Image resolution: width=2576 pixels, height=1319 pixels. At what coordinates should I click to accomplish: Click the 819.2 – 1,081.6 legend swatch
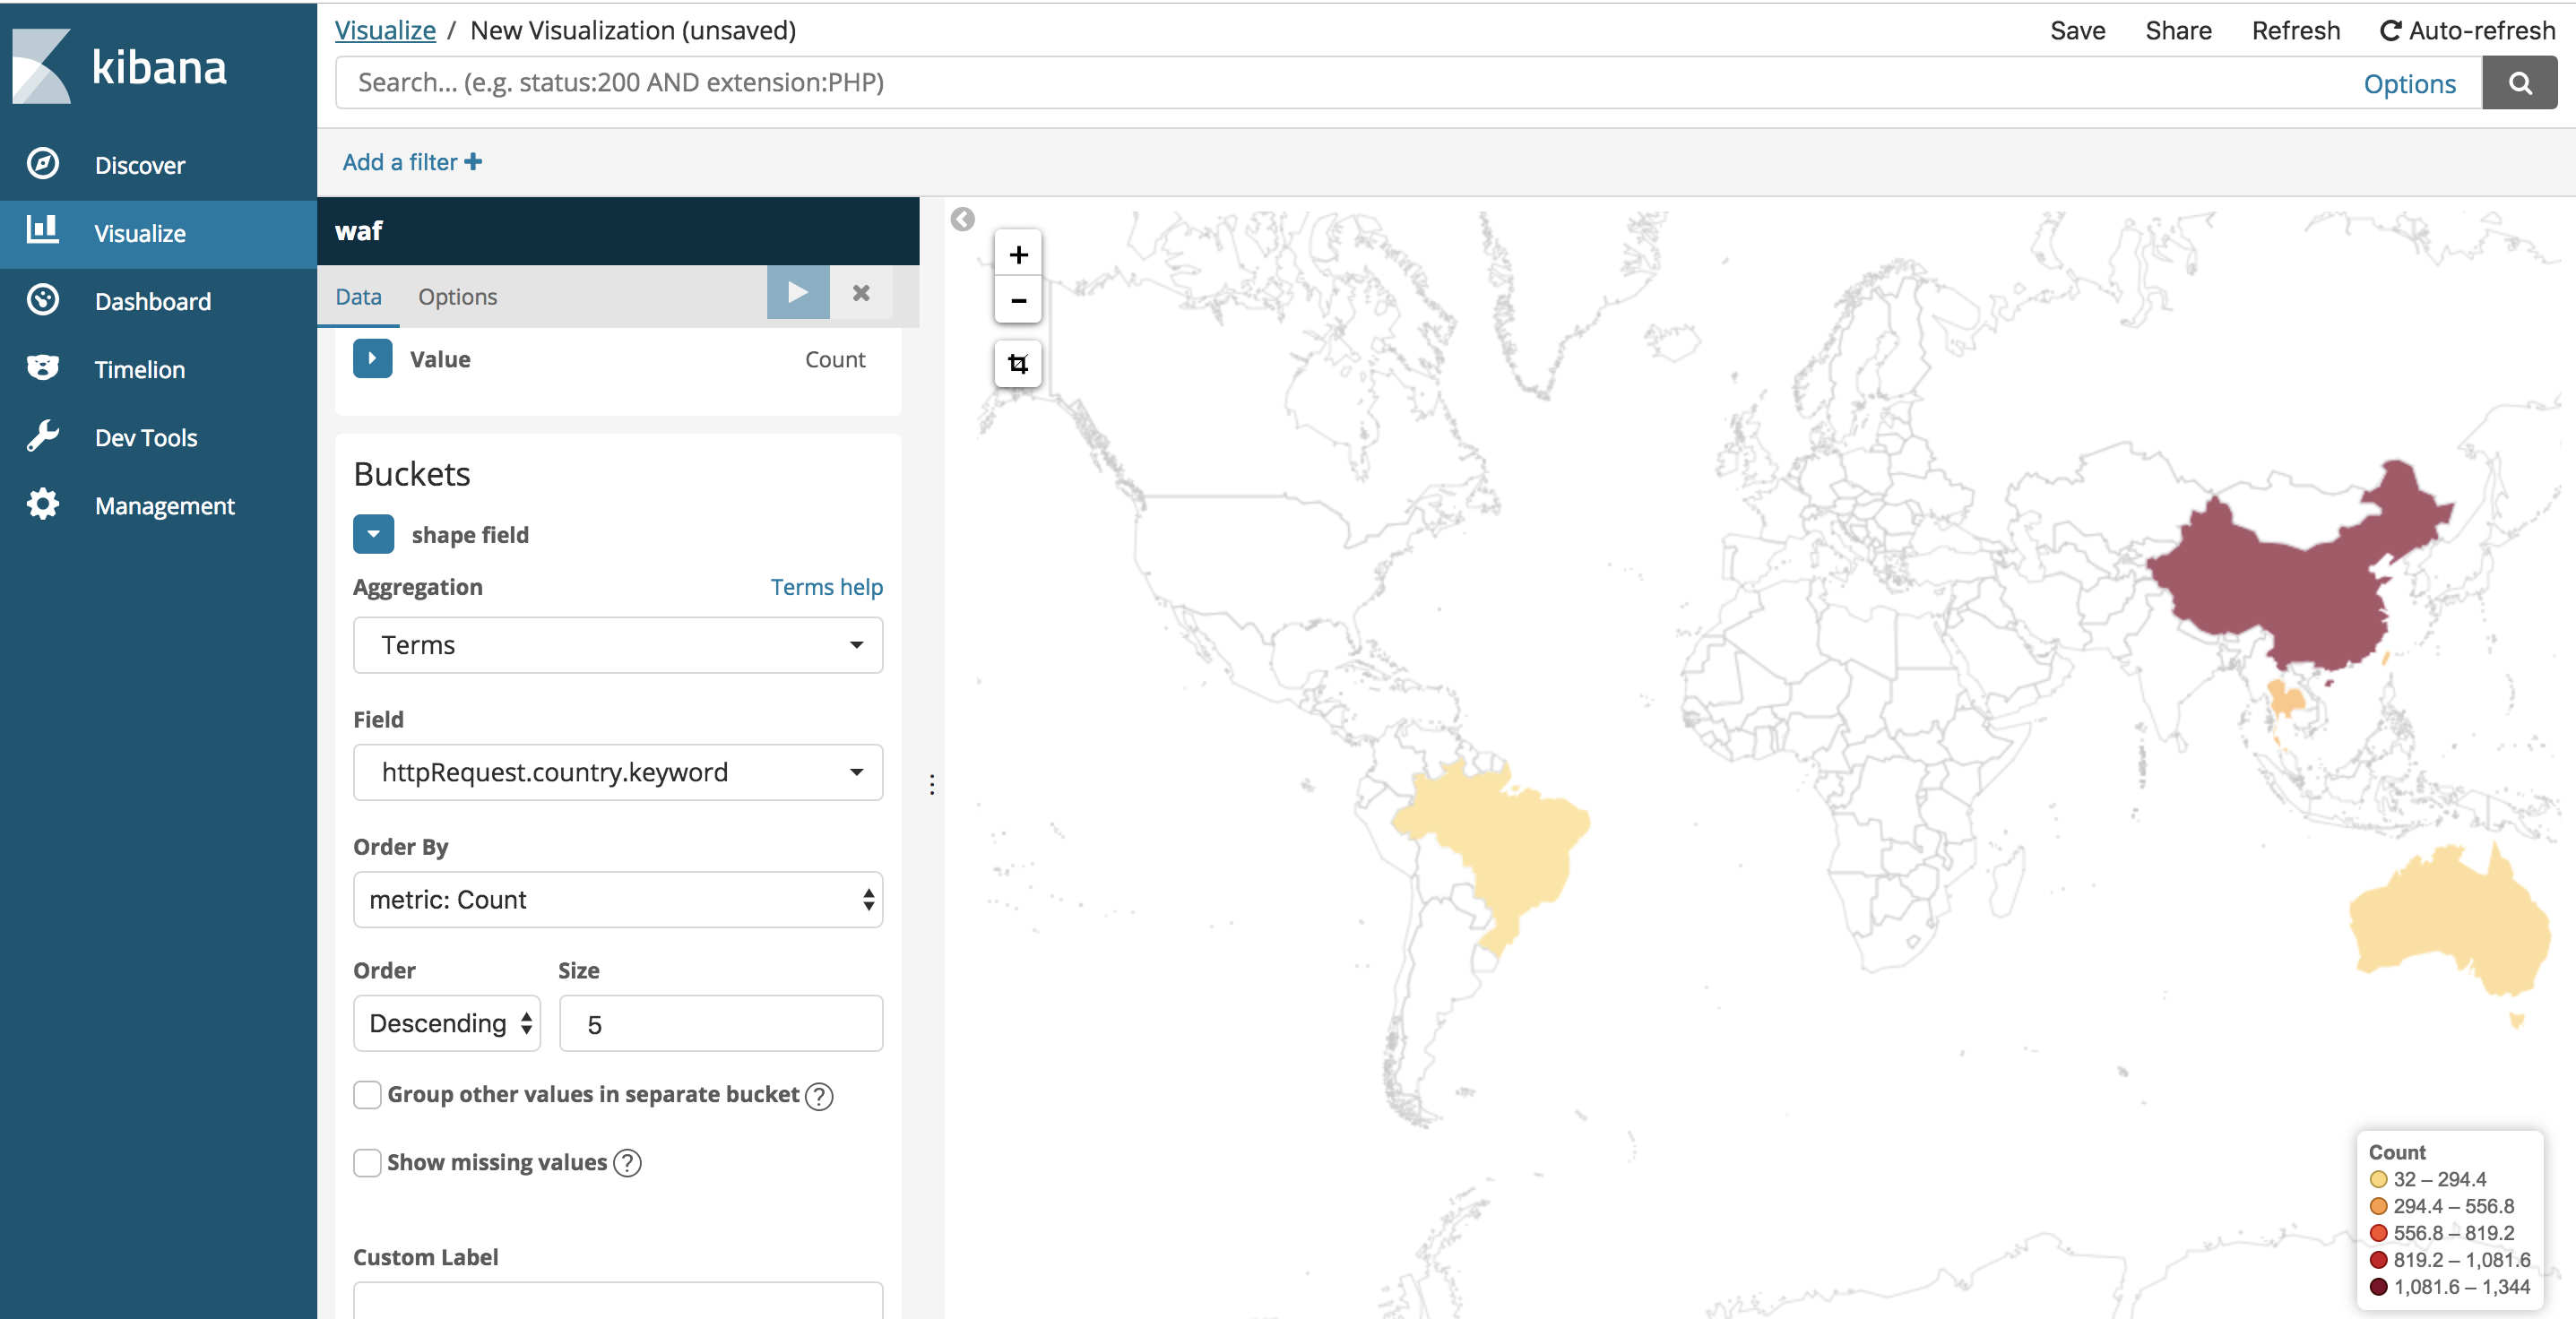coord(2379,1260)
